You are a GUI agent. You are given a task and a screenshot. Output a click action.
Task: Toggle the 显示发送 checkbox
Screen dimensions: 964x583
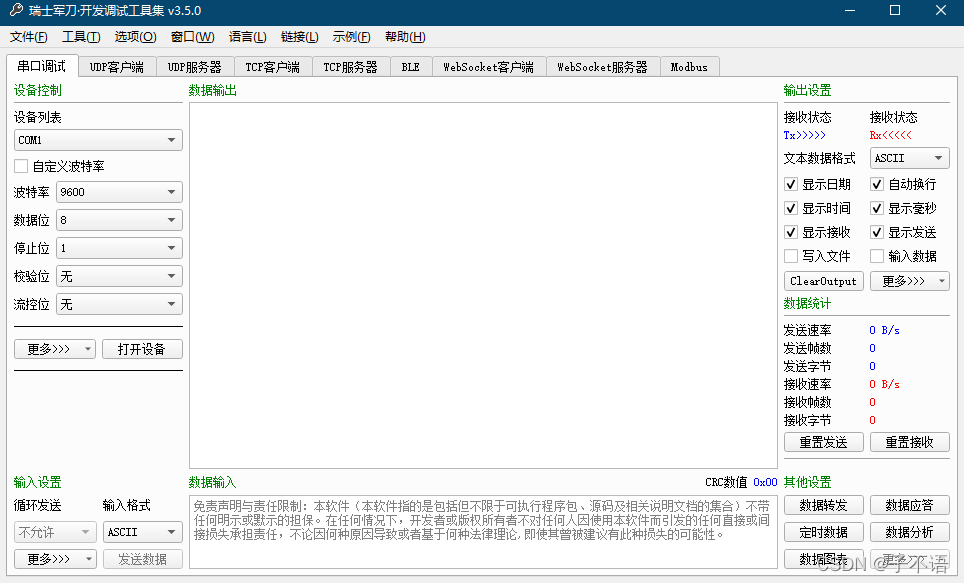point(877,232)
